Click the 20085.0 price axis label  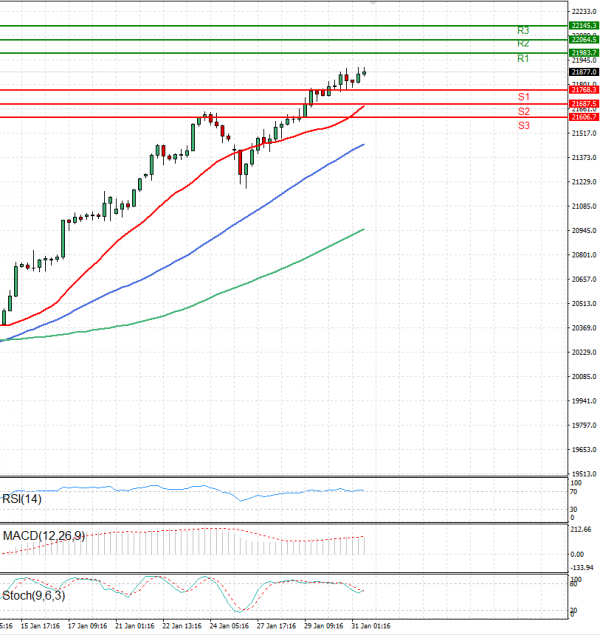tap(584, 377)
